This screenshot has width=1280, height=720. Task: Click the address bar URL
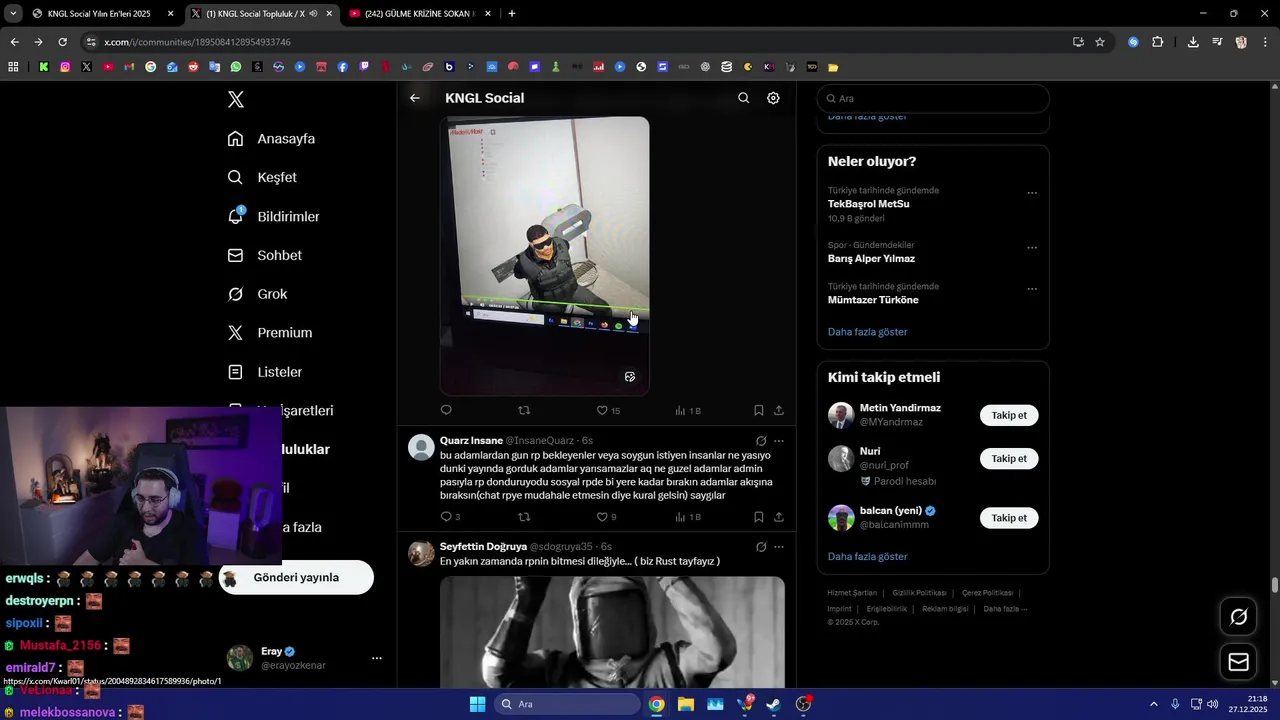[197, 42]
